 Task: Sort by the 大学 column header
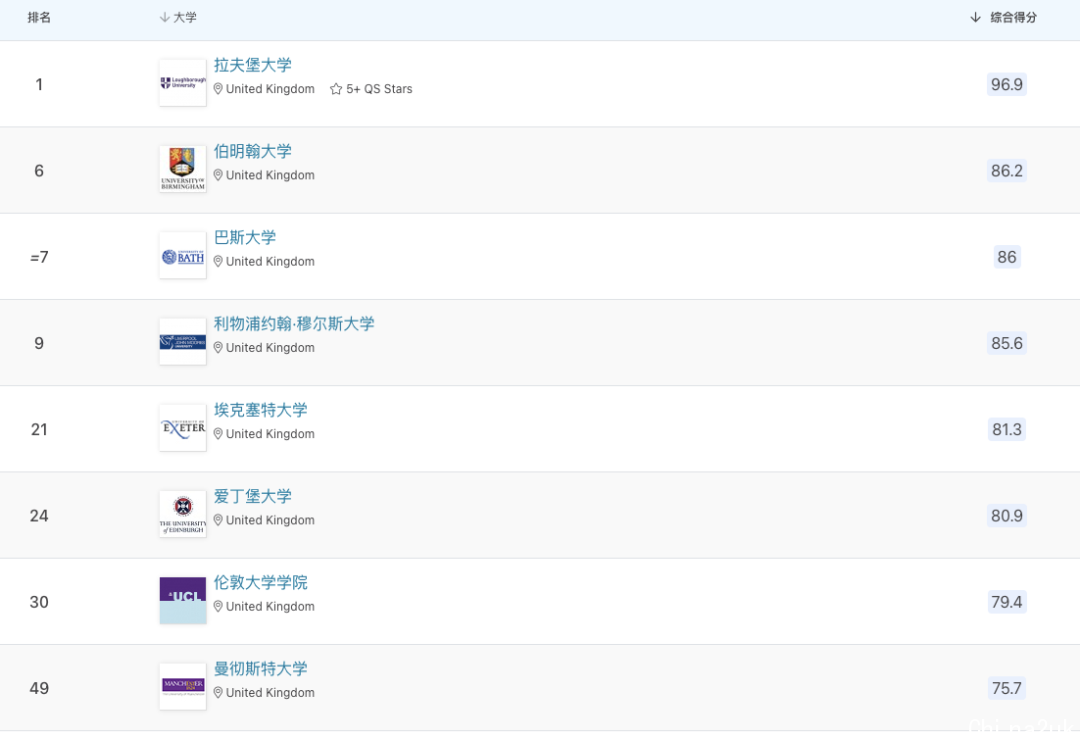coord(178,18)
